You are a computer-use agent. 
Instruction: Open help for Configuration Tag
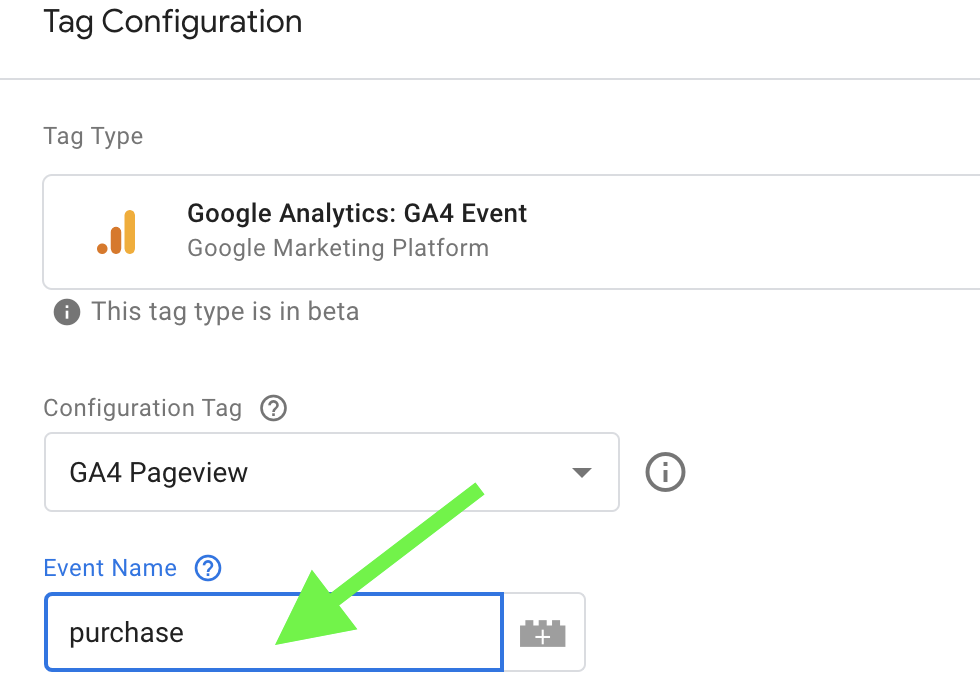(273, 408)
